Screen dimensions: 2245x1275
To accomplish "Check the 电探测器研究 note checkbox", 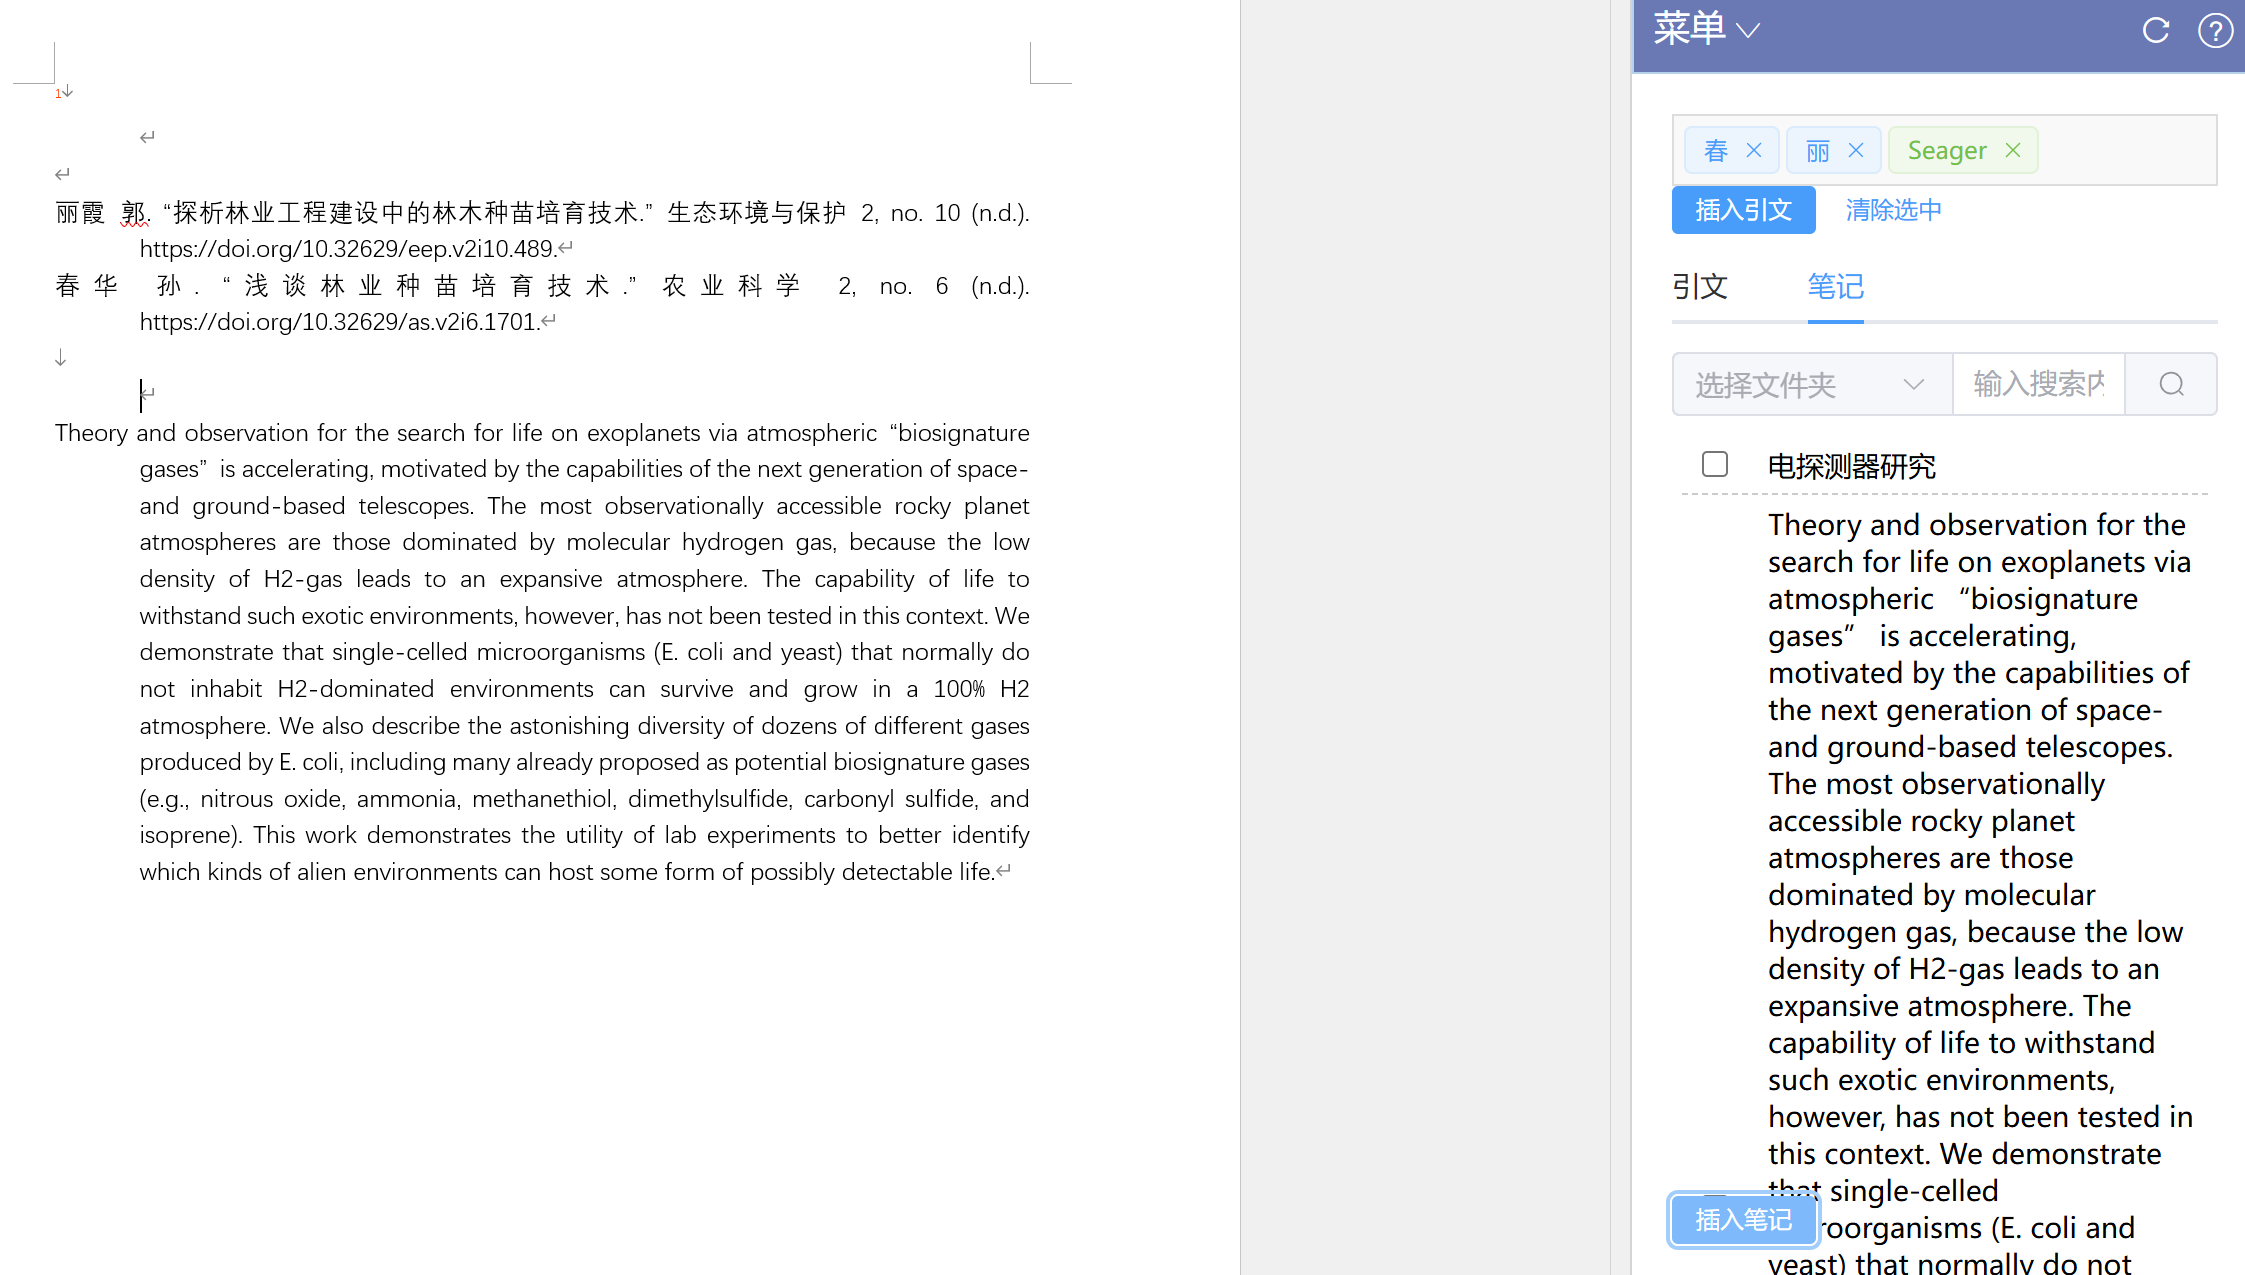I will (x=1715, y=464).
